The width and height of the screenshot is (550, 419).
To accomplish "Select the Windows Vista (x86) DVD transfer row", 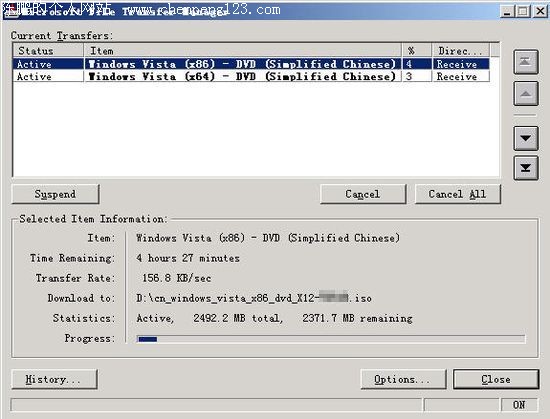I will (251, 64).
